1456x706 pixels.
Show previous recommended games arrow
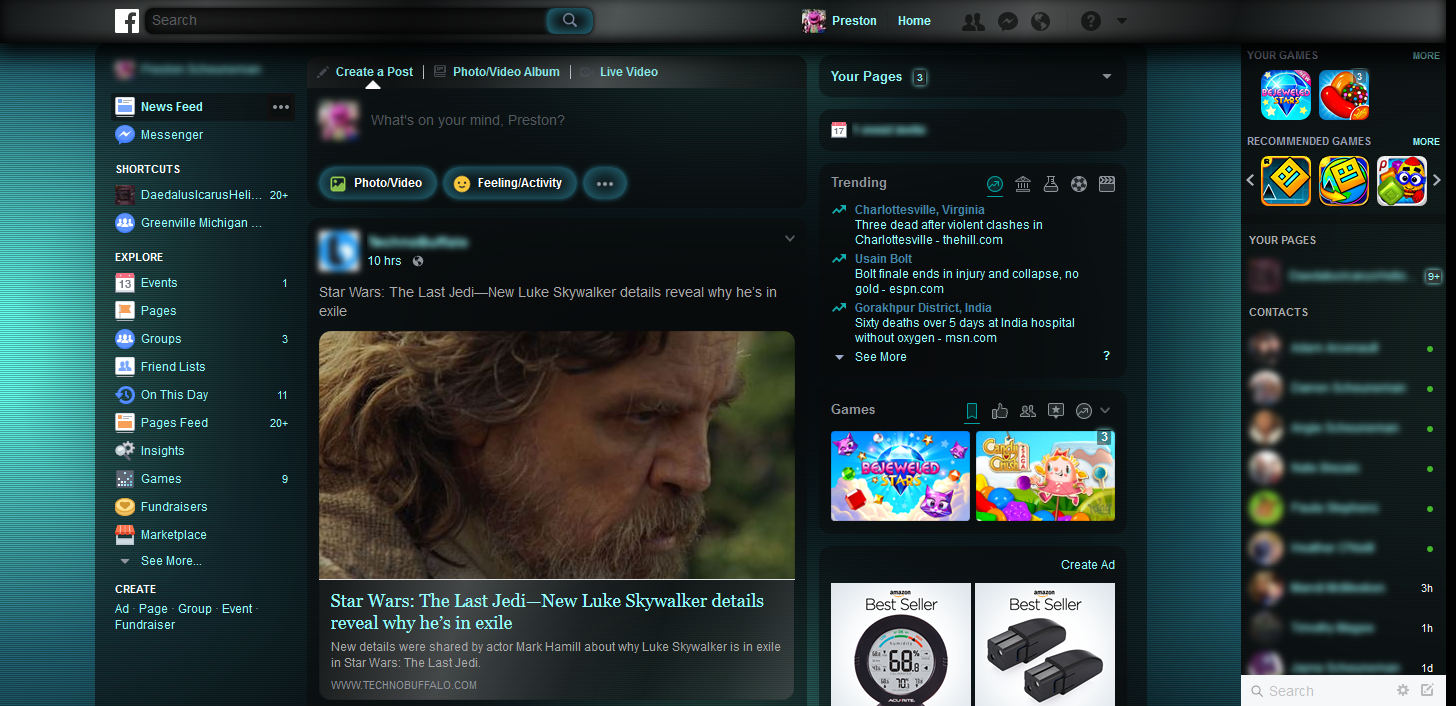tap(1250, 181)
